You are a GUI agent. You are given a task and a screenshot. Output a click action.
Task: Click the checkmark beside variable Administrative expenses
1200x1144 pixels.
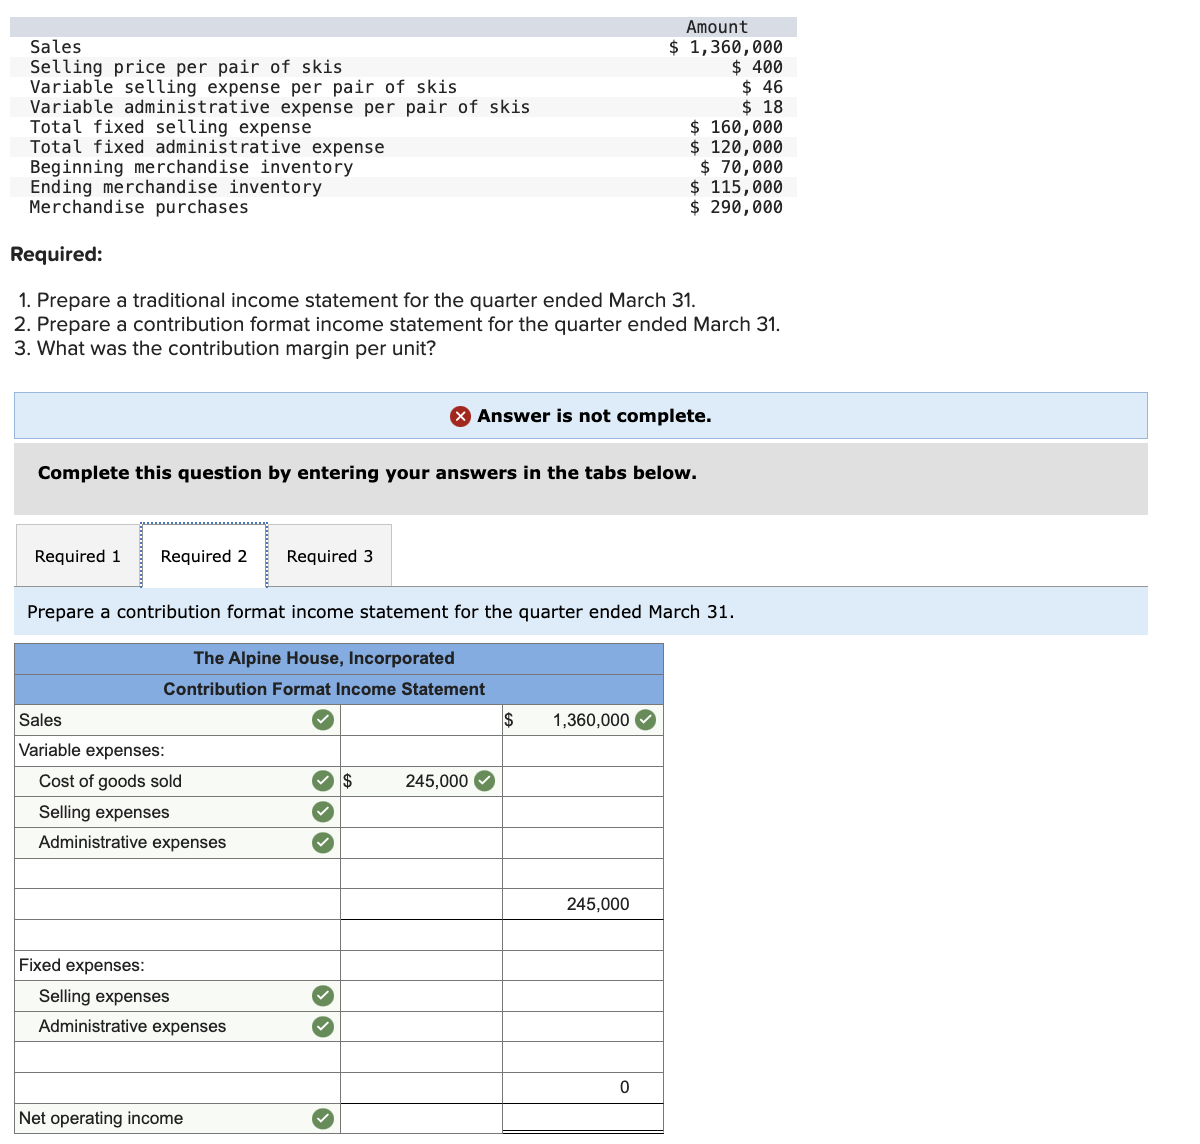point(322,842)
